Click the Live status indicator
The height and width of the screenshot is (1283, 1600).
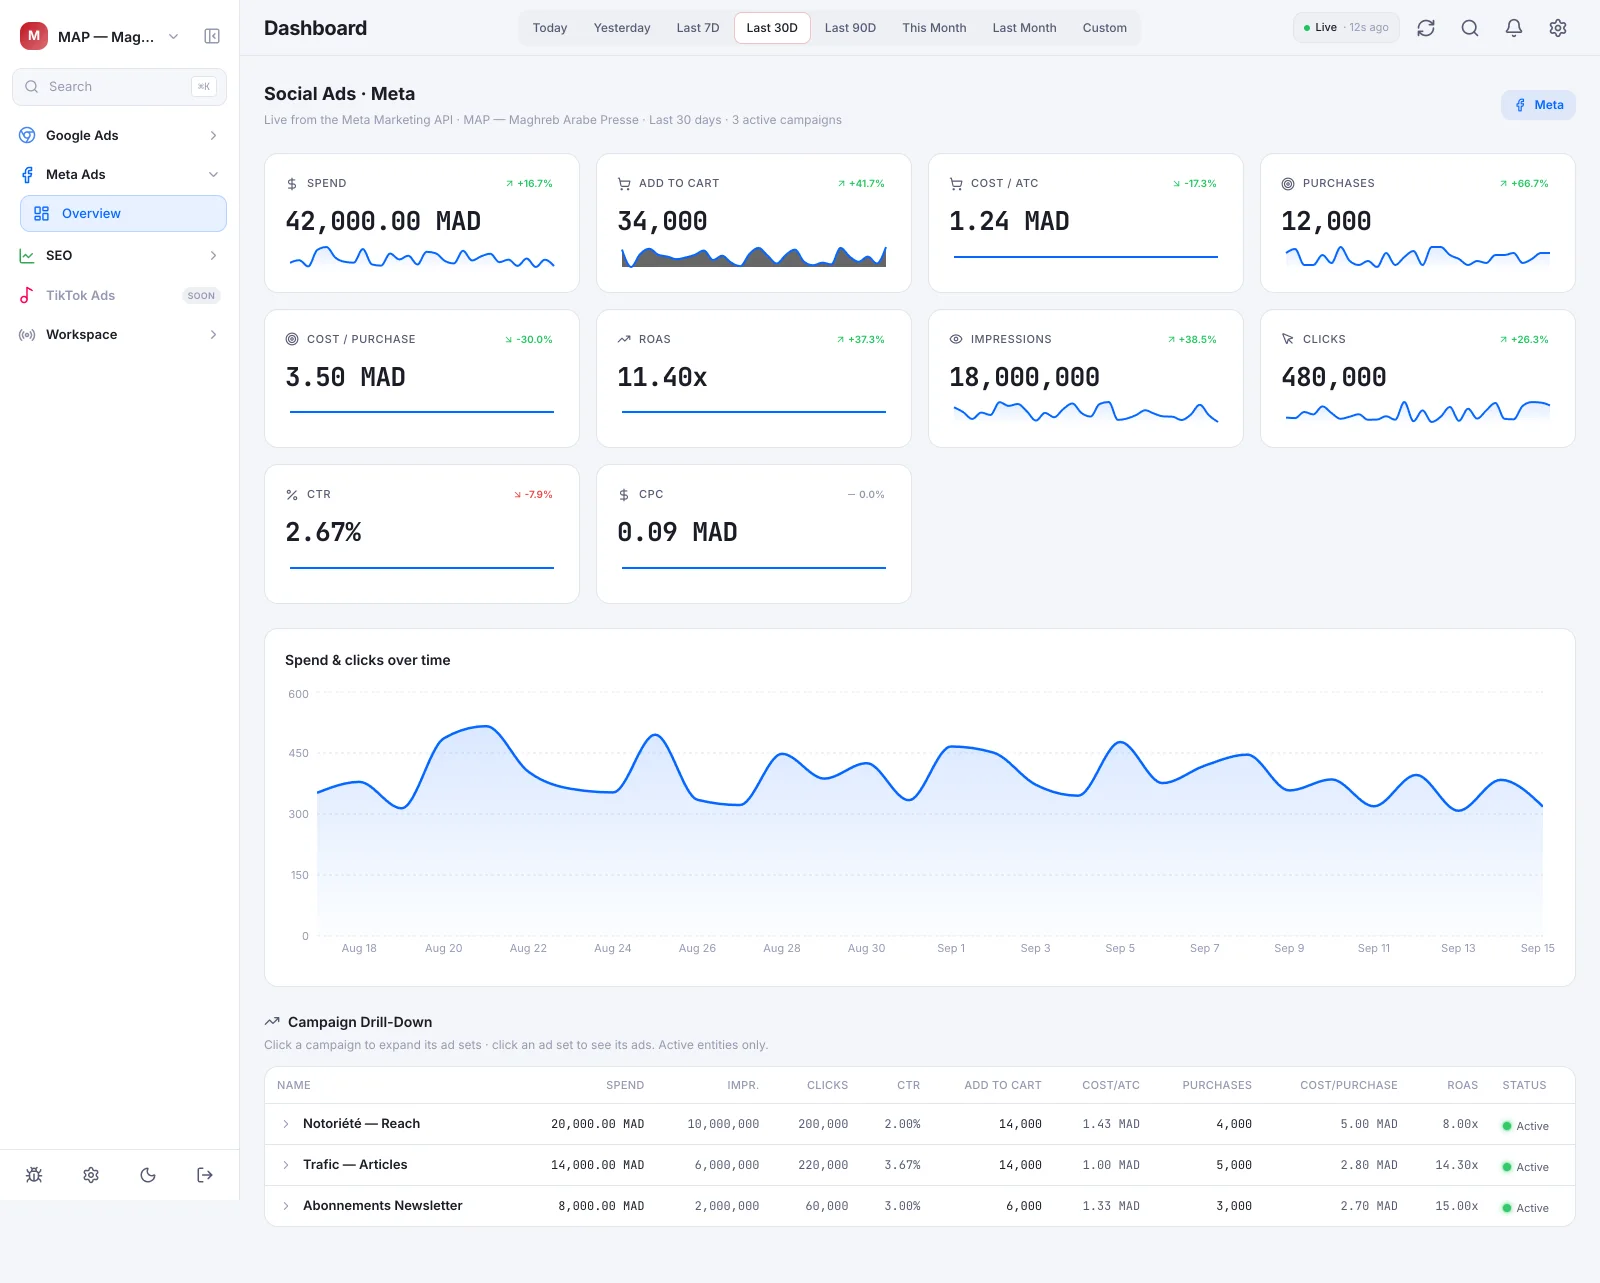point(1346,28)
